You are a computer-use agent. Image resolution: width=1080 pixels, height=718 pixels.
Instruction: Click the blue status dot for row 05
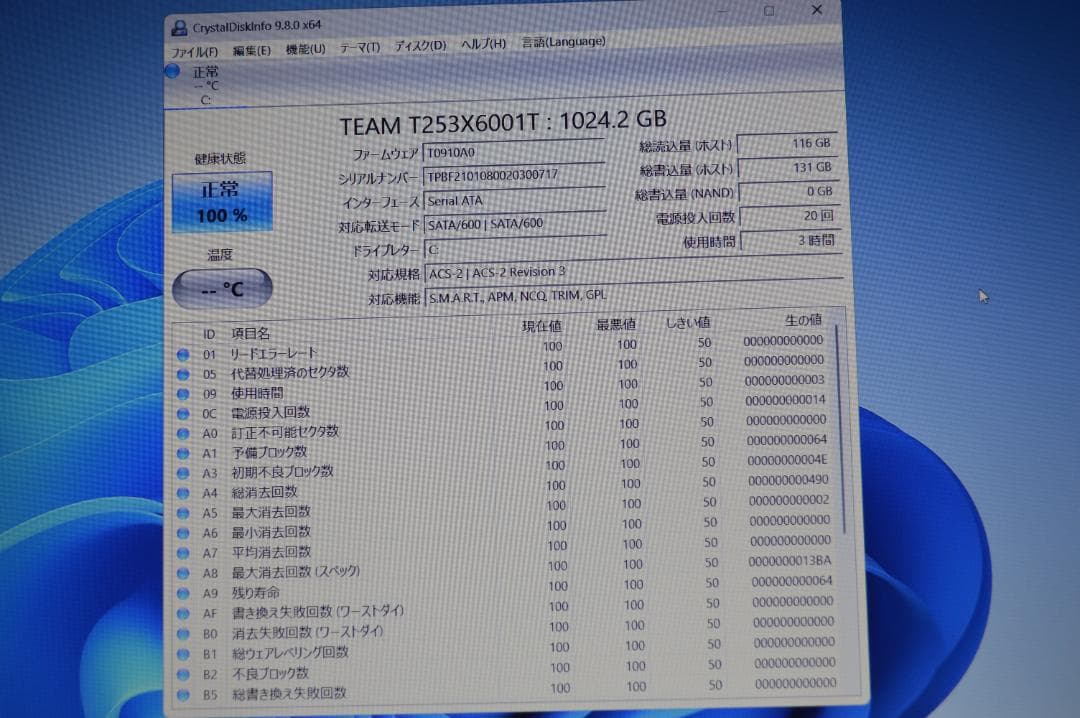tap(183, 375)
